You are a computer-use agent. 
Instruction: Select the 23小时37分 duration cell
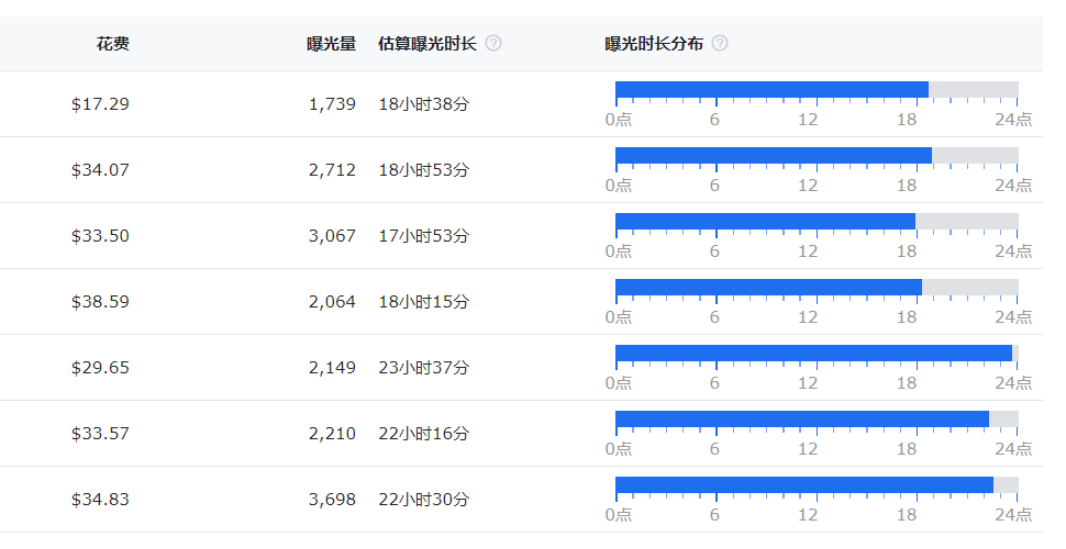(424, 368)
